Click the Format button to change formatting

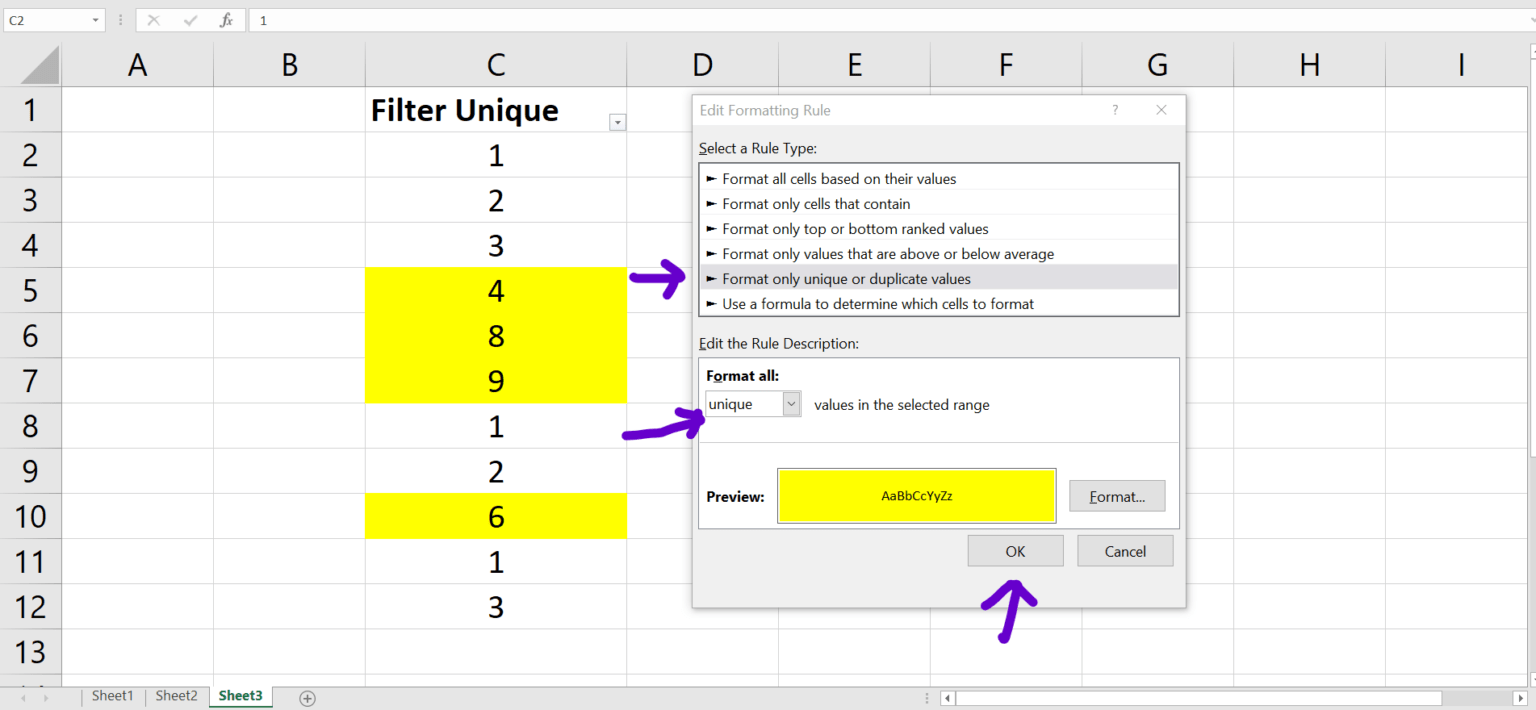click(1117, 495)
